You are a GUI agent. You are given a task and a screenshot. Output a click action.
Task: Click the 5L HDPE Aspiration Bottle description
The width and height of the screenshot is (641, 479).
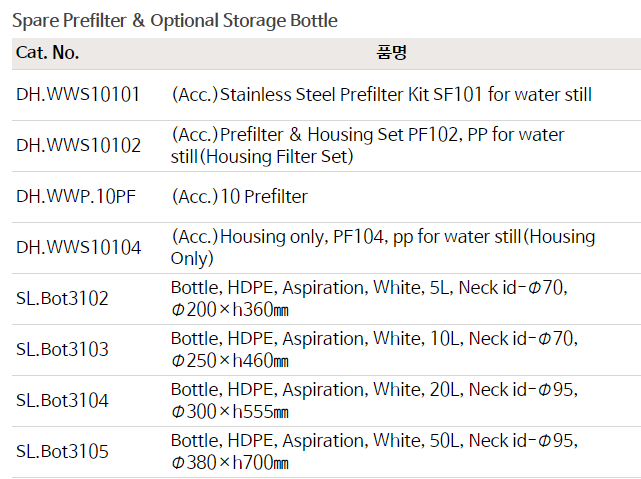[x=368, y=288]
